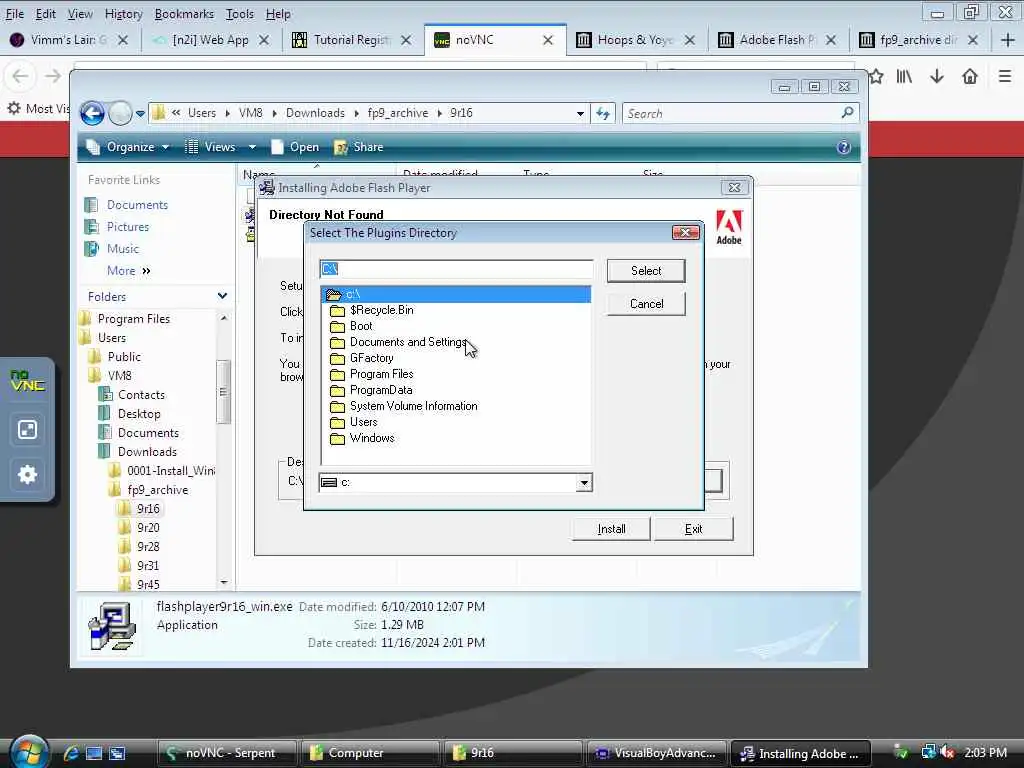
Task: Select the 9r31 folder in the tree
Action: pos(148,566)
